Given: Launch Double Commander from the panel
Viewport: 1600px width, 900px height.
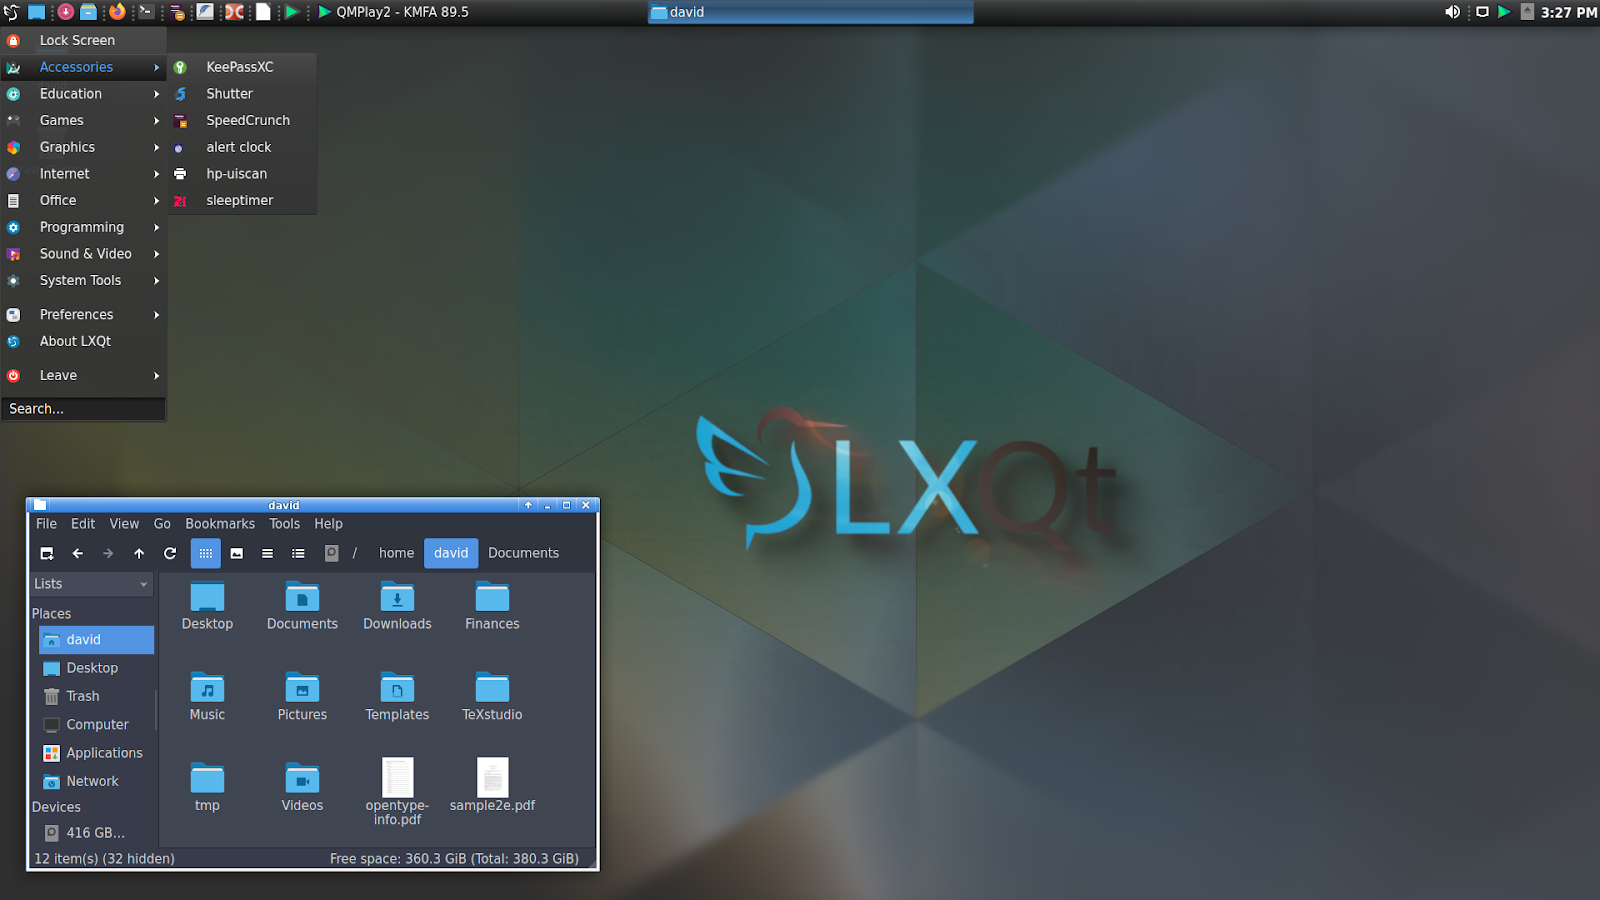Looking at the screenshot, I should 234,12.
